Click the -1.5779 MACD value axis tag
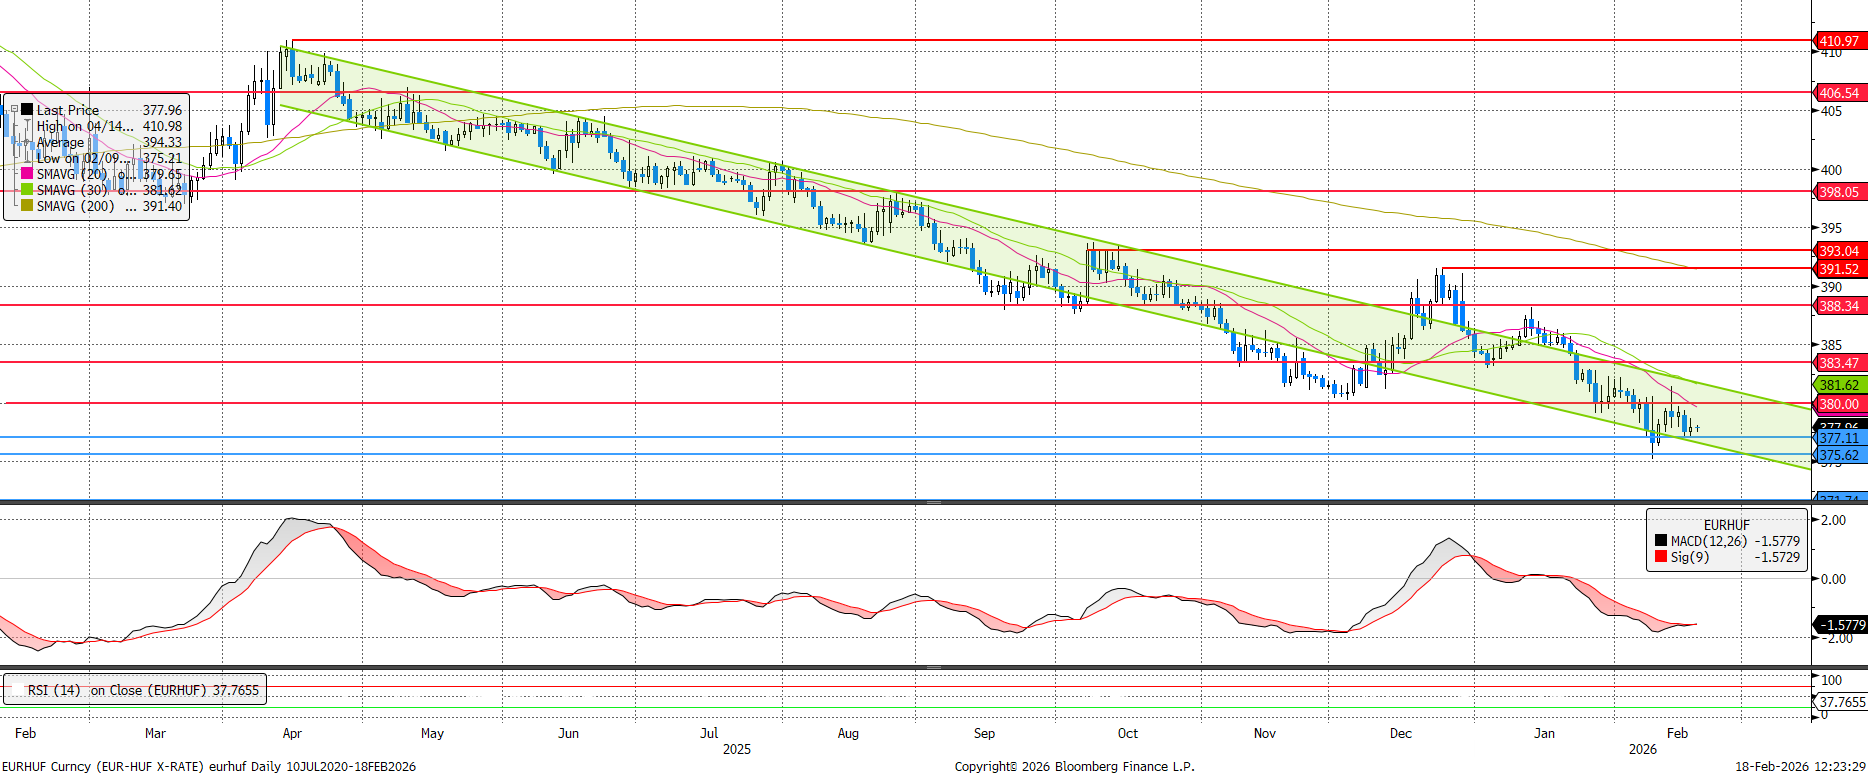 pyautogui.click(x=1841, y=625)
